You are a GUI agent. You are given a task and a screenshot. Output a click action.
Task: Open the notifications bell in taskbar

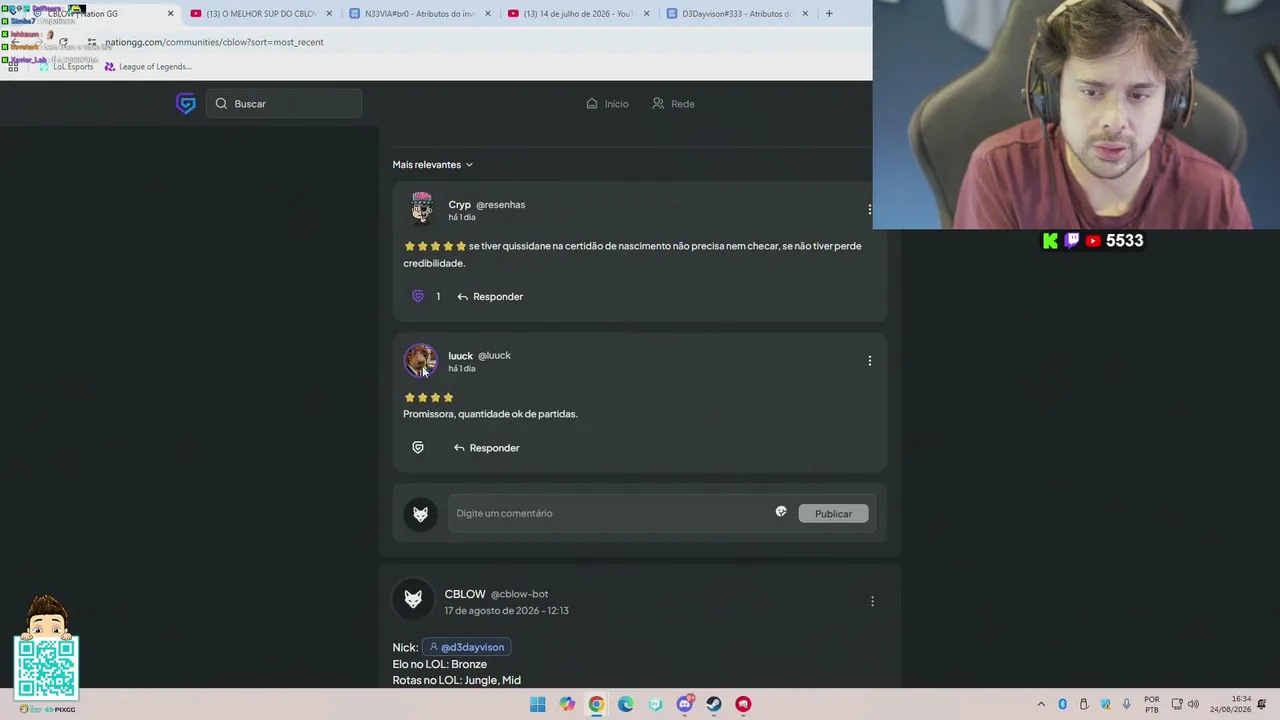tap(1262, 704)
